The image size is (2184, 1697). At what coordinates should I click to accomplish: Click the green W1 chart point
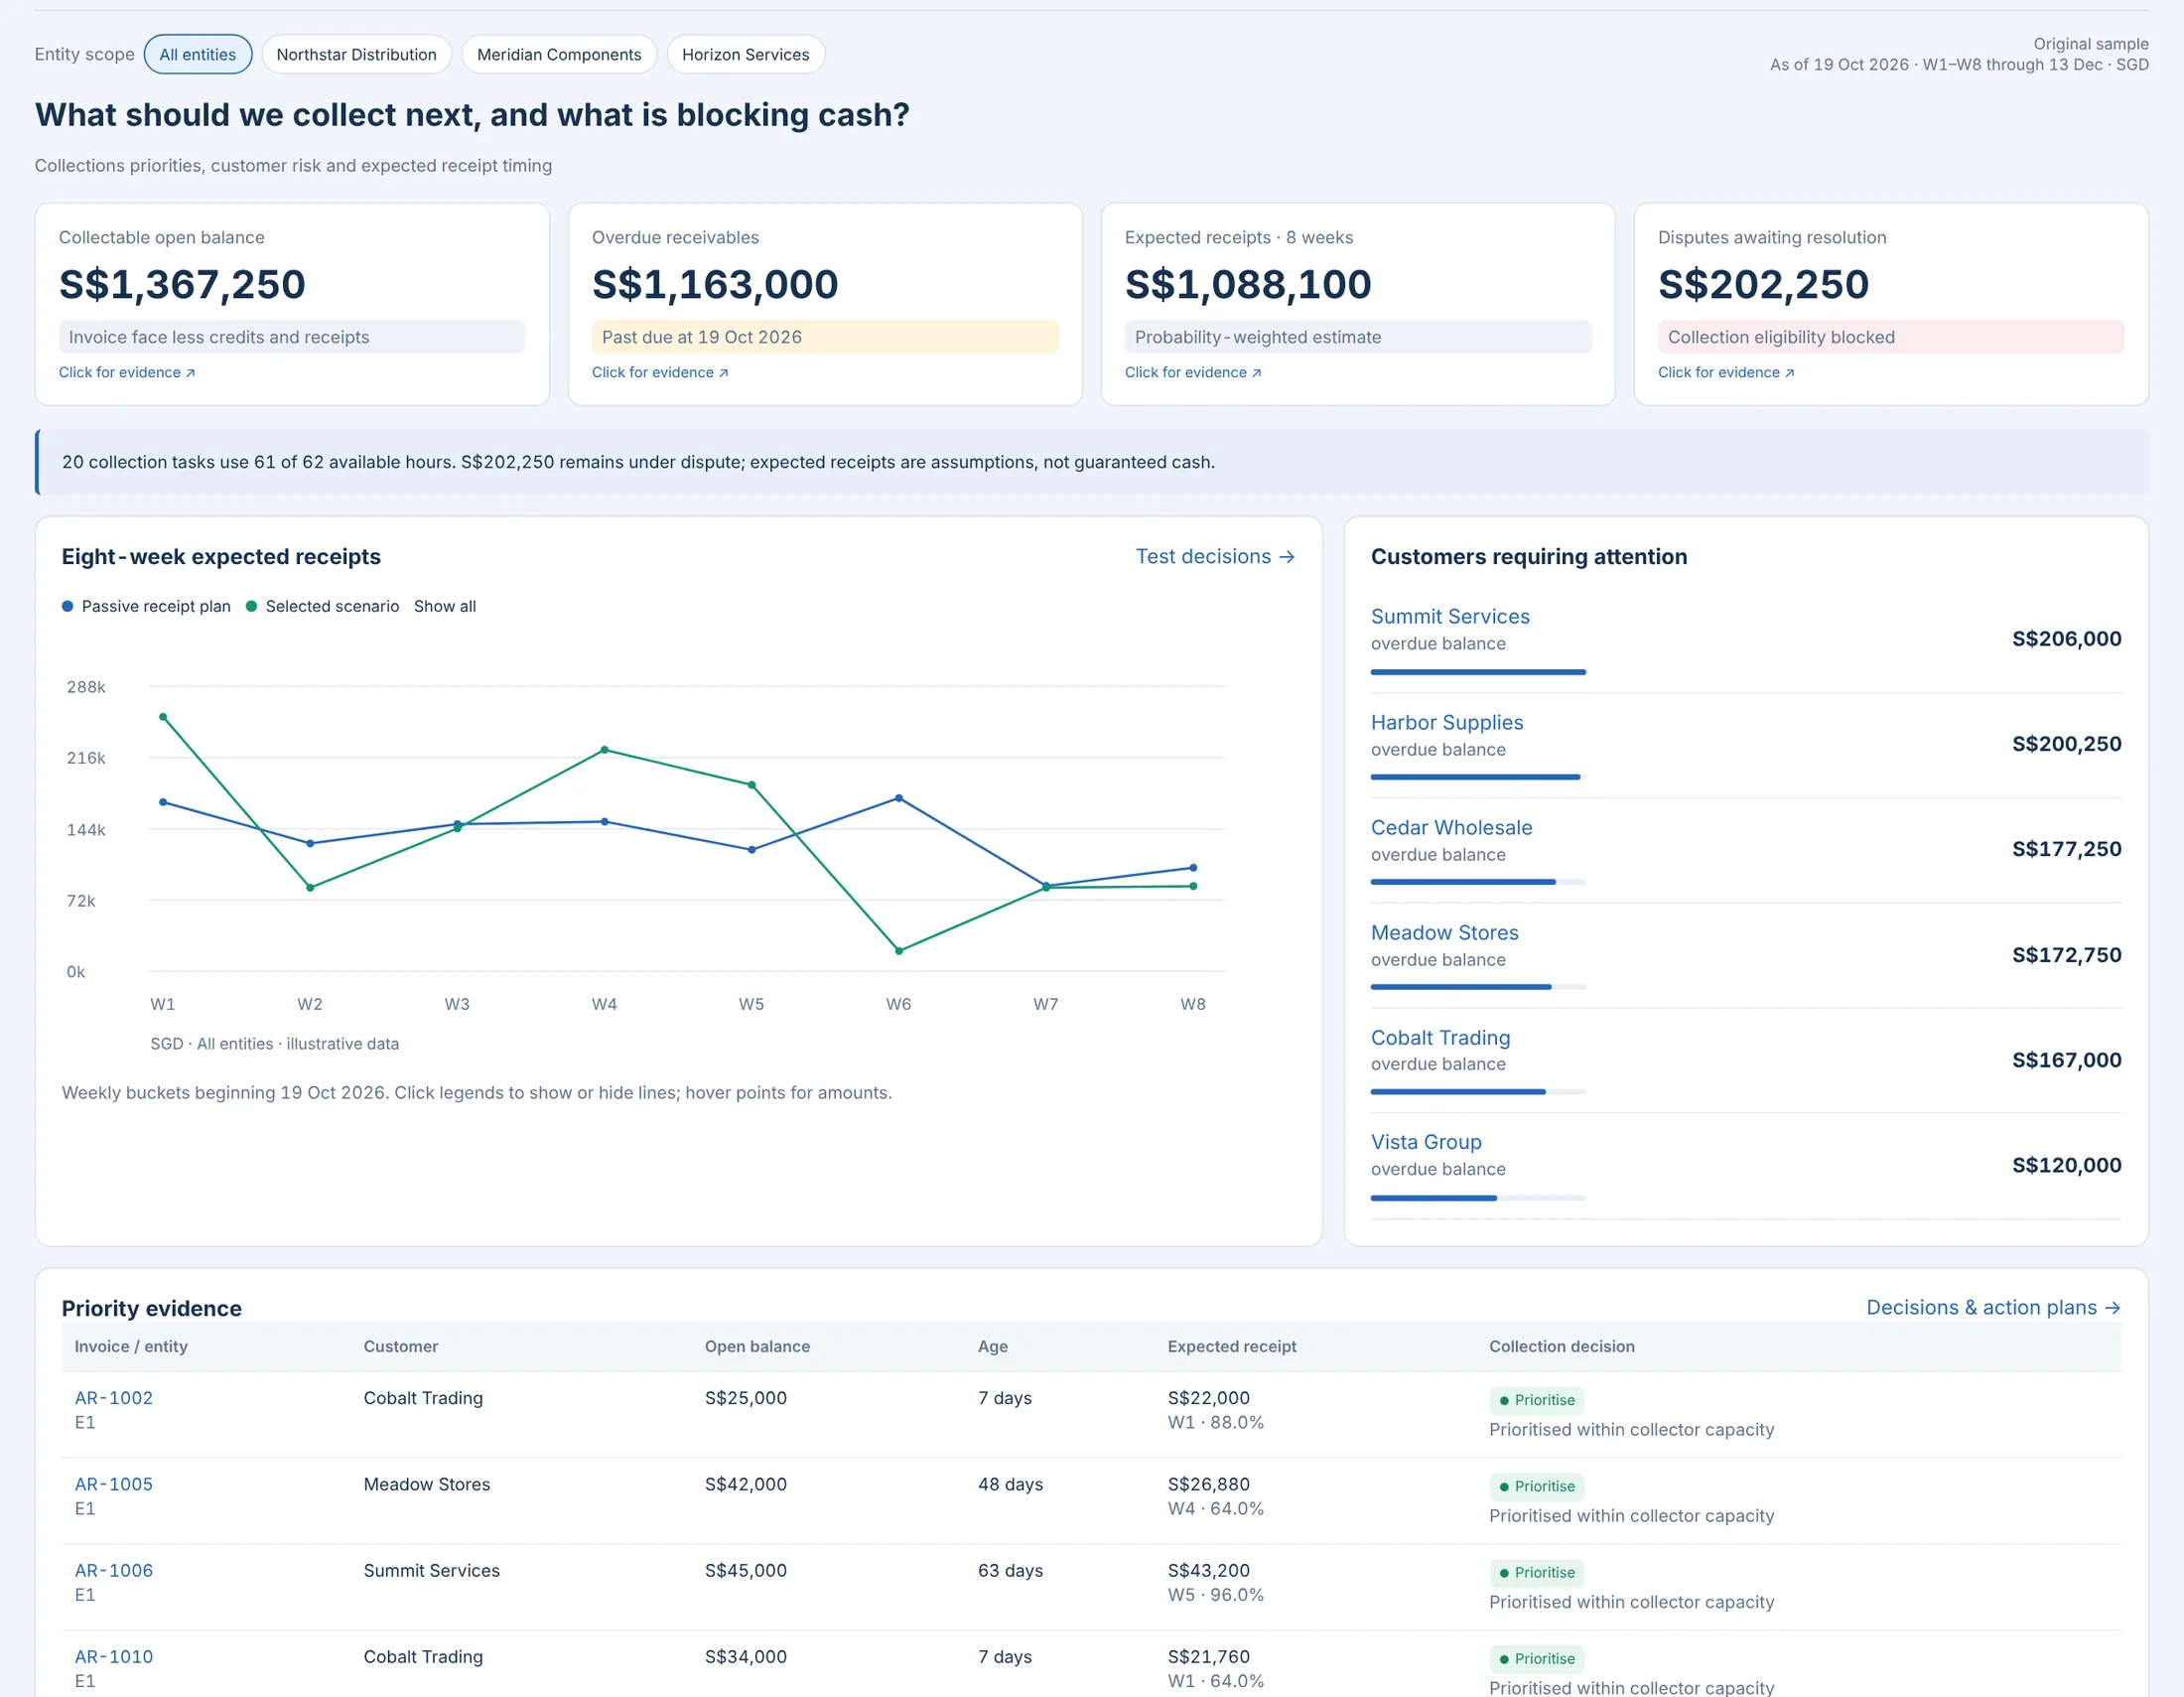pyautogui.click(x=163, y=717)
